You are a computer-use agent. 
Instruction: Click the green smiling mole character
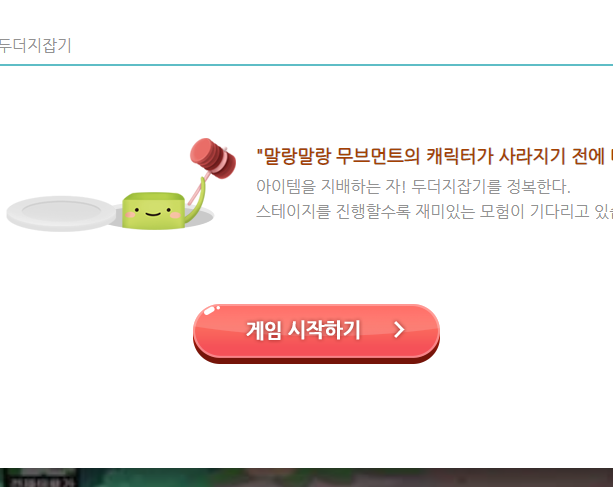pos(154,210)
